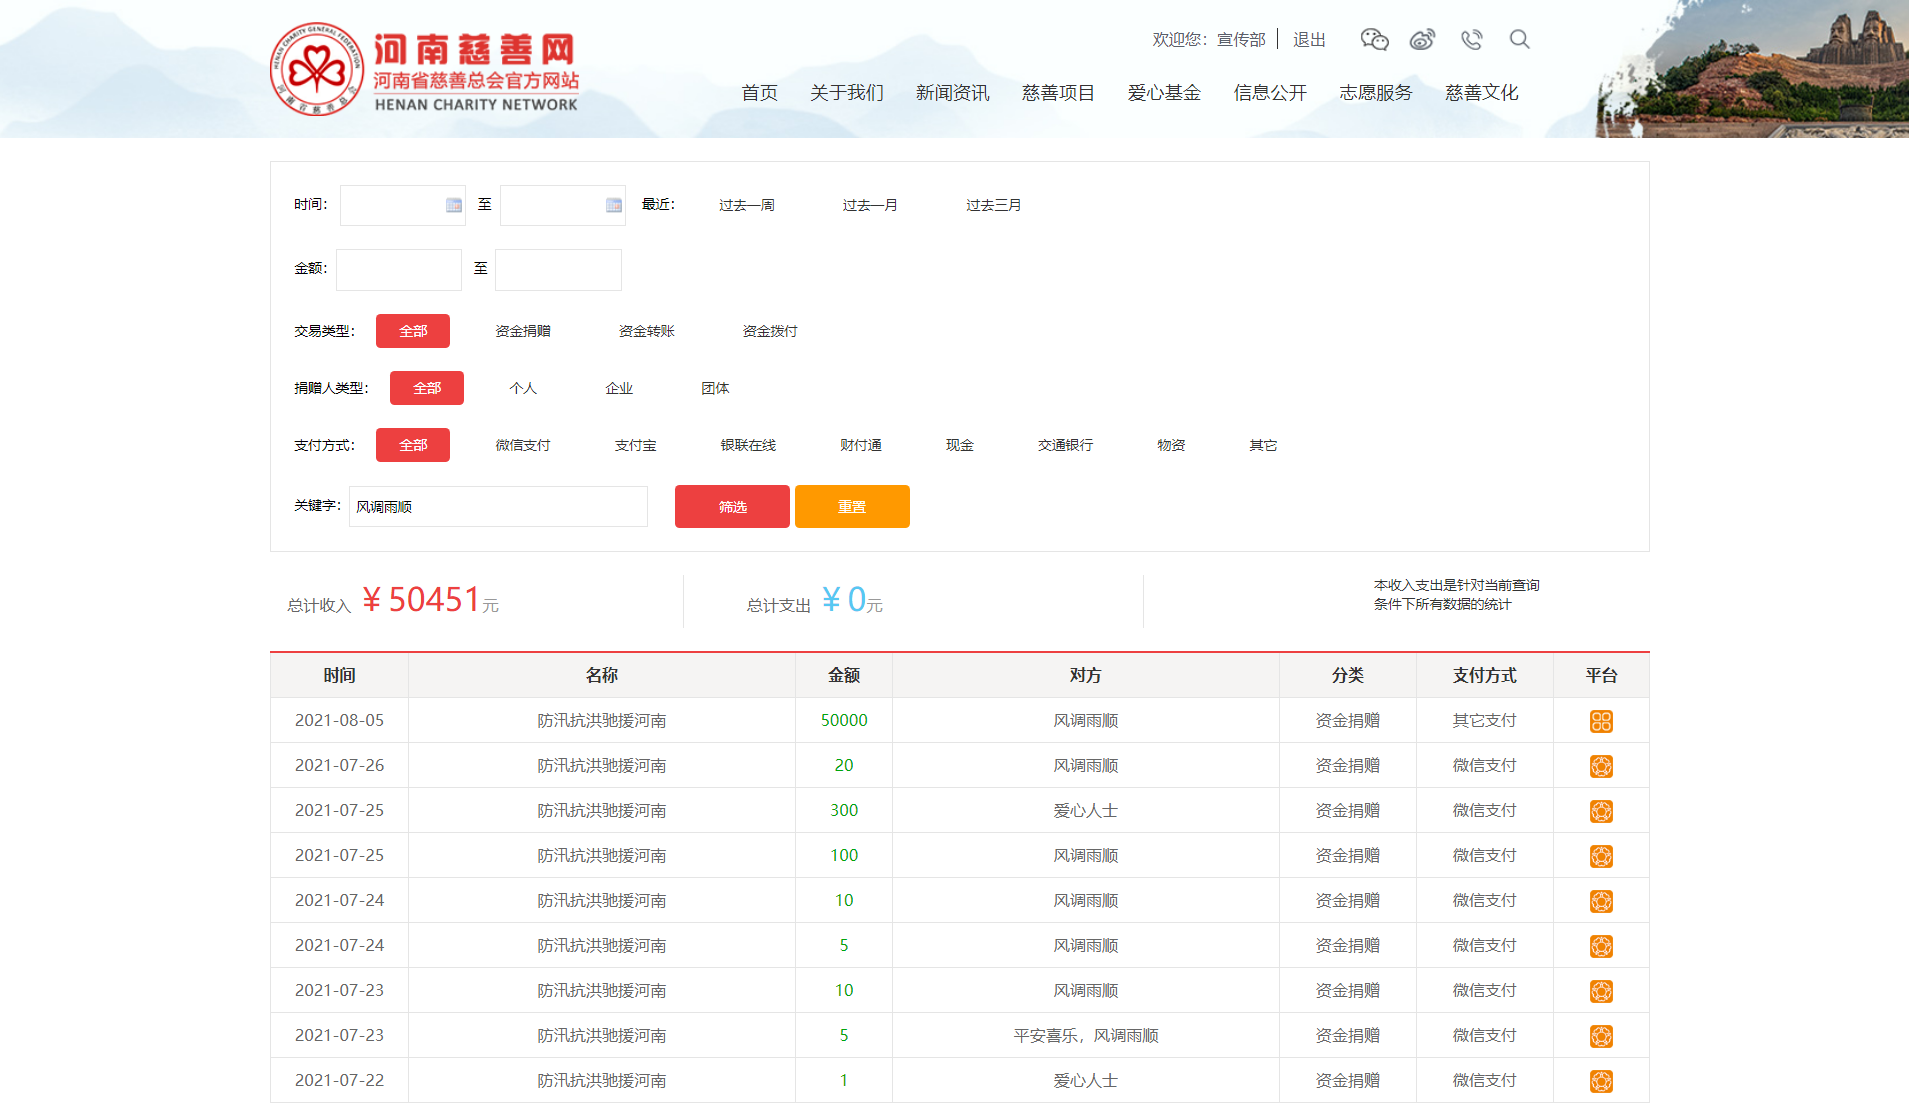Select 企业 donor type filter
1909x1115 pixels.
click(x=619, y=388)
